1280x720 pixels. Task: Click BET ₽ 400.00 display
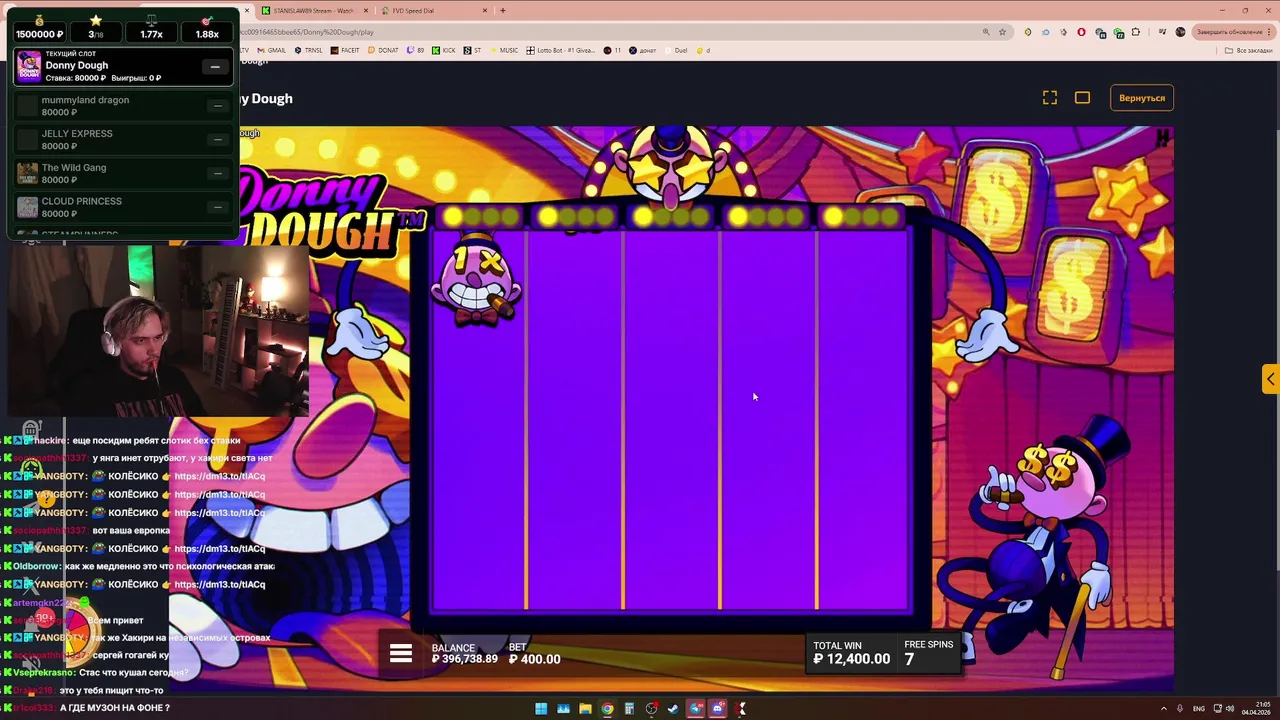click(x=534, y=654)
